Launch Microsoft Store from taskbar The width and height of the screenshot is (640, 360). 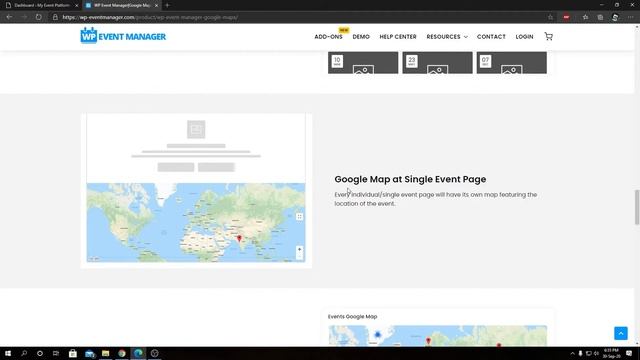(x=73, y=353)
